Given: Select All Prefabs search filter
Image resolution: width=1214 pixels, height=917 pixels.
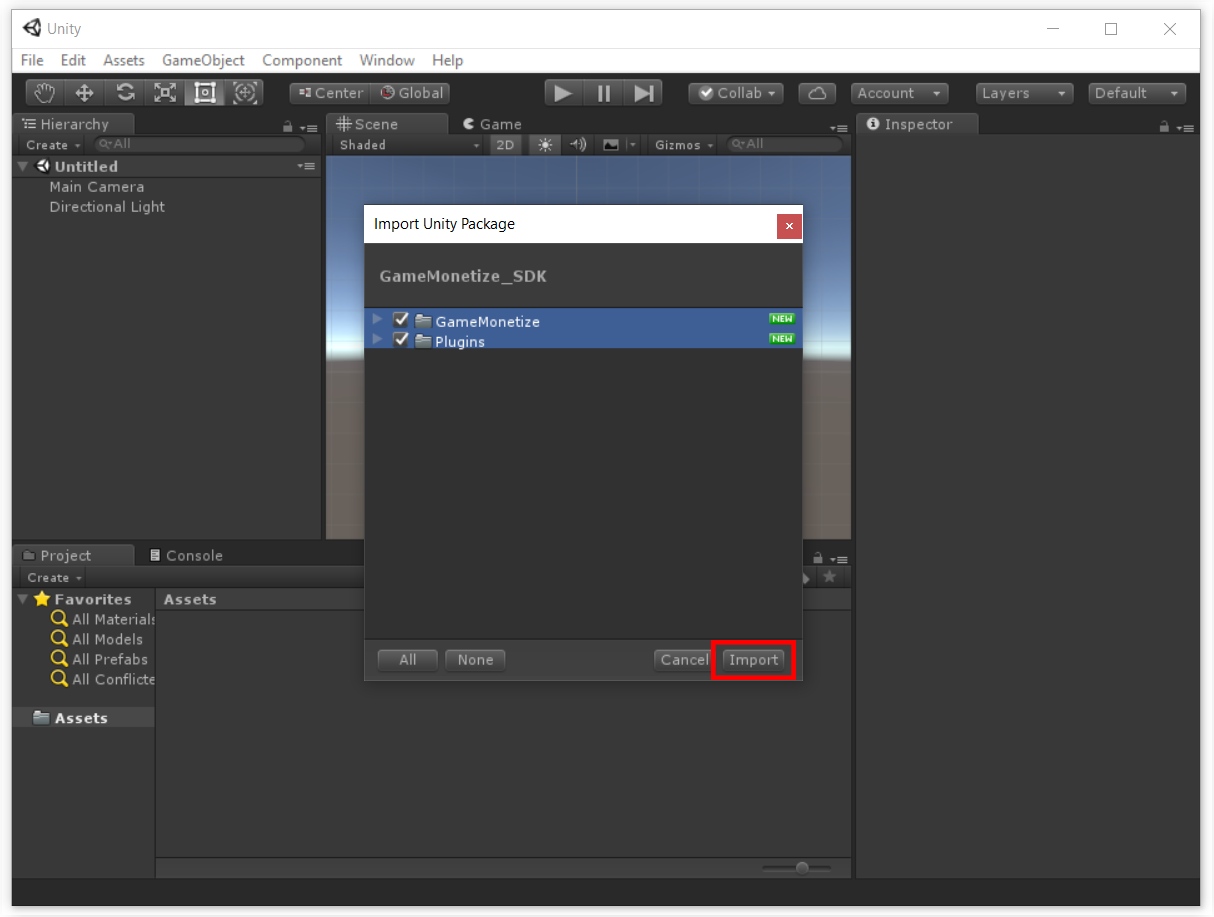Looking at the screenshot, I should click(99, 659).
